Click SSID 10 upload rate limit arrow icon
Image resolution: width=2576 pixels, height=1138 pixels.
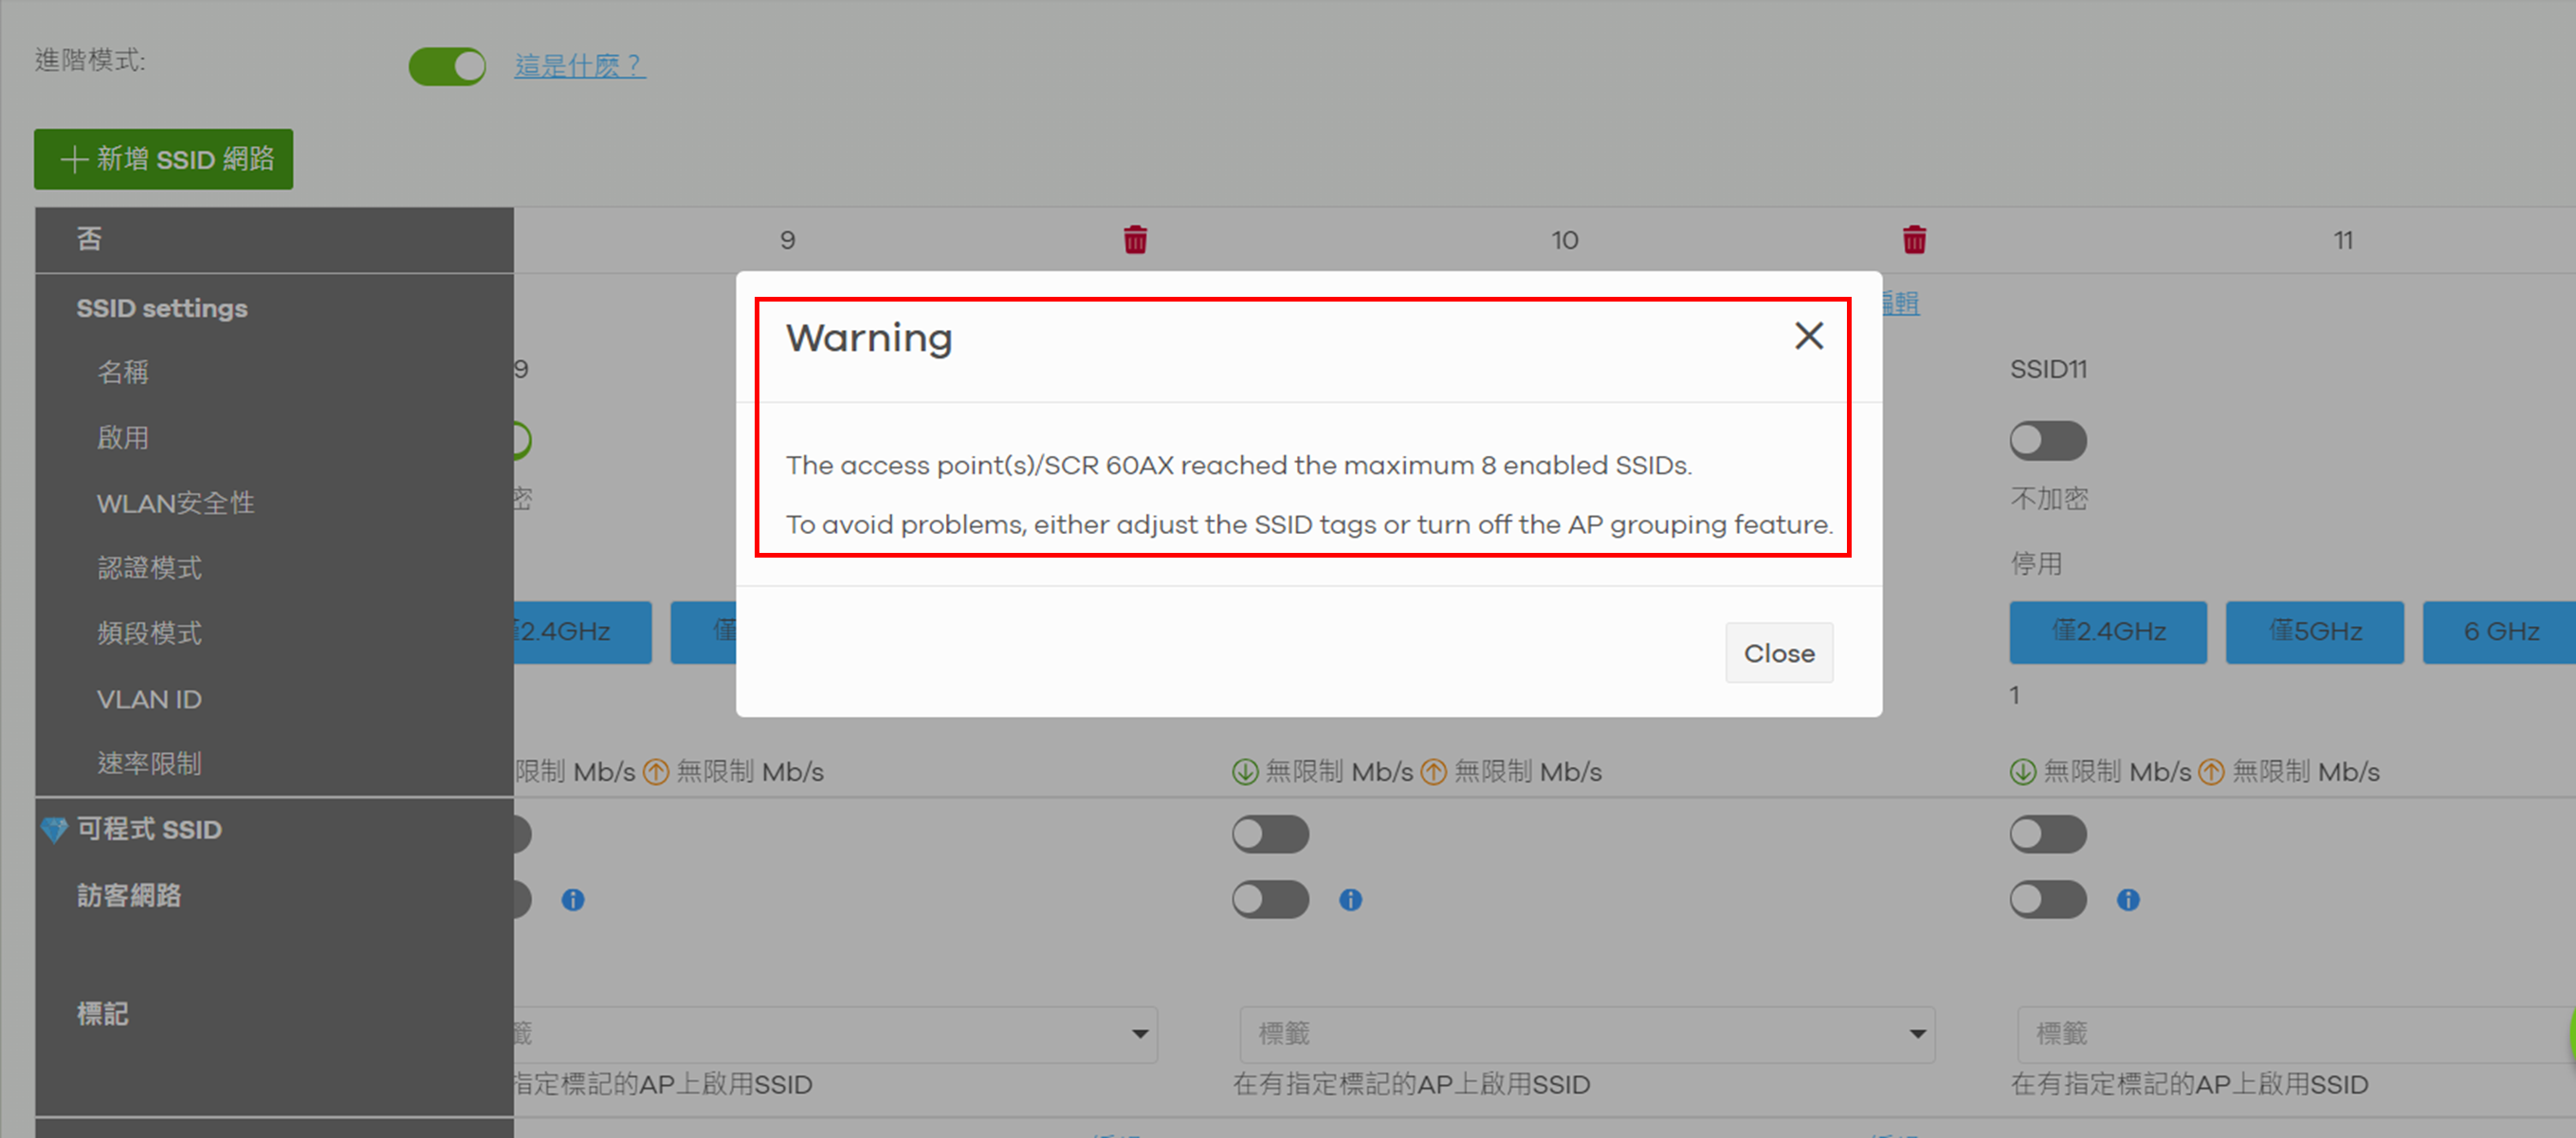coord(1433,772)
